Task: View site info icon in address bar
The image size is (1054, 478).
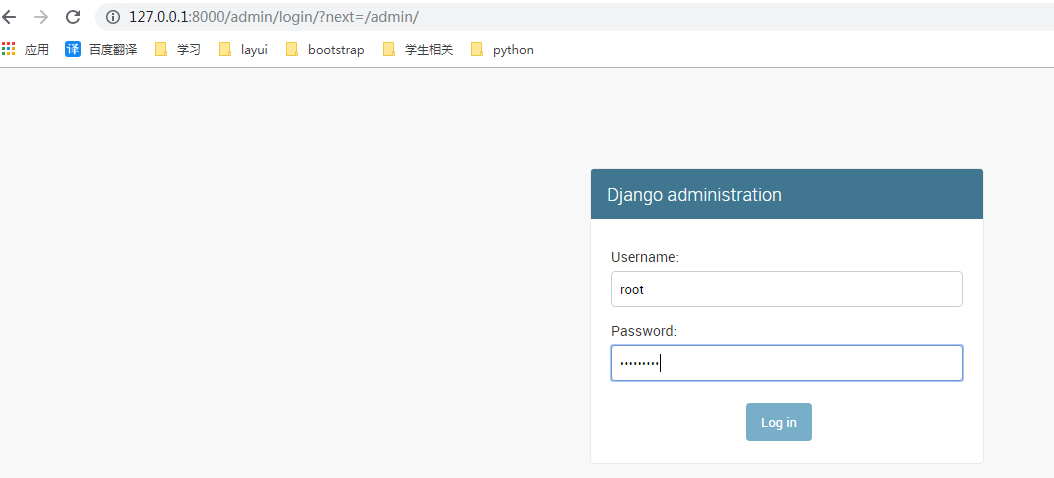Action: [x=113, y=17]
